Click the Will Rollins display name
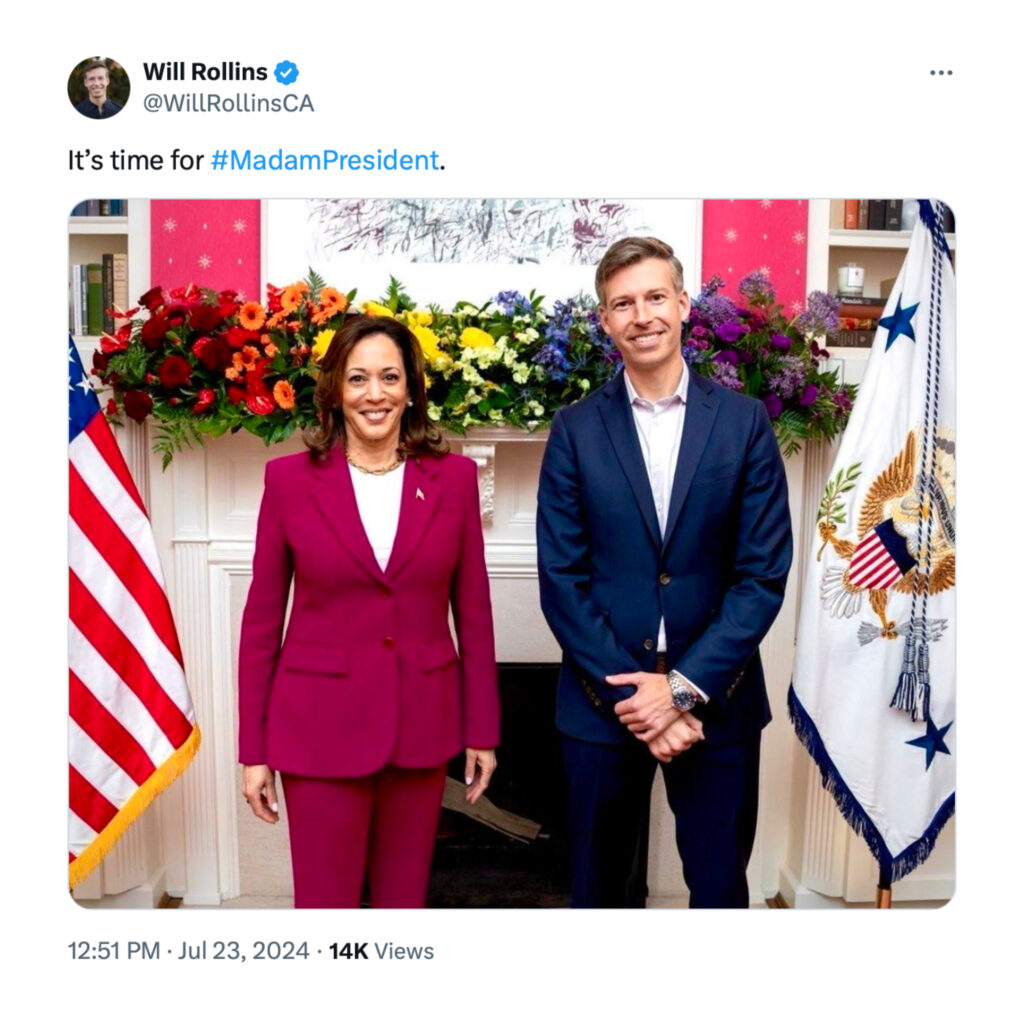Viewport: 1024px width, 1024px height. [205, 72]
